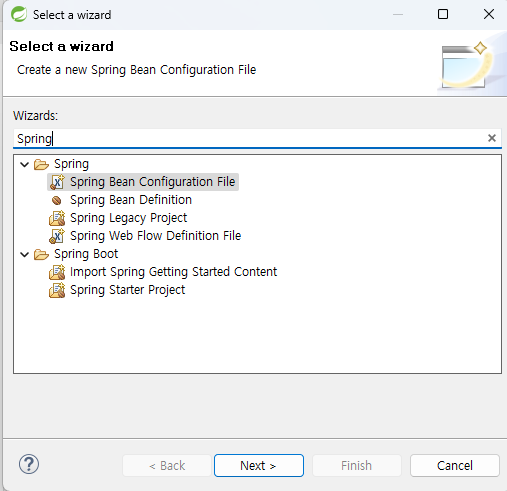Image resolution: width=507 pixels, height=491 pixels.
Task: Clear the wizard filter text with the X
Action: pos(492,138)
